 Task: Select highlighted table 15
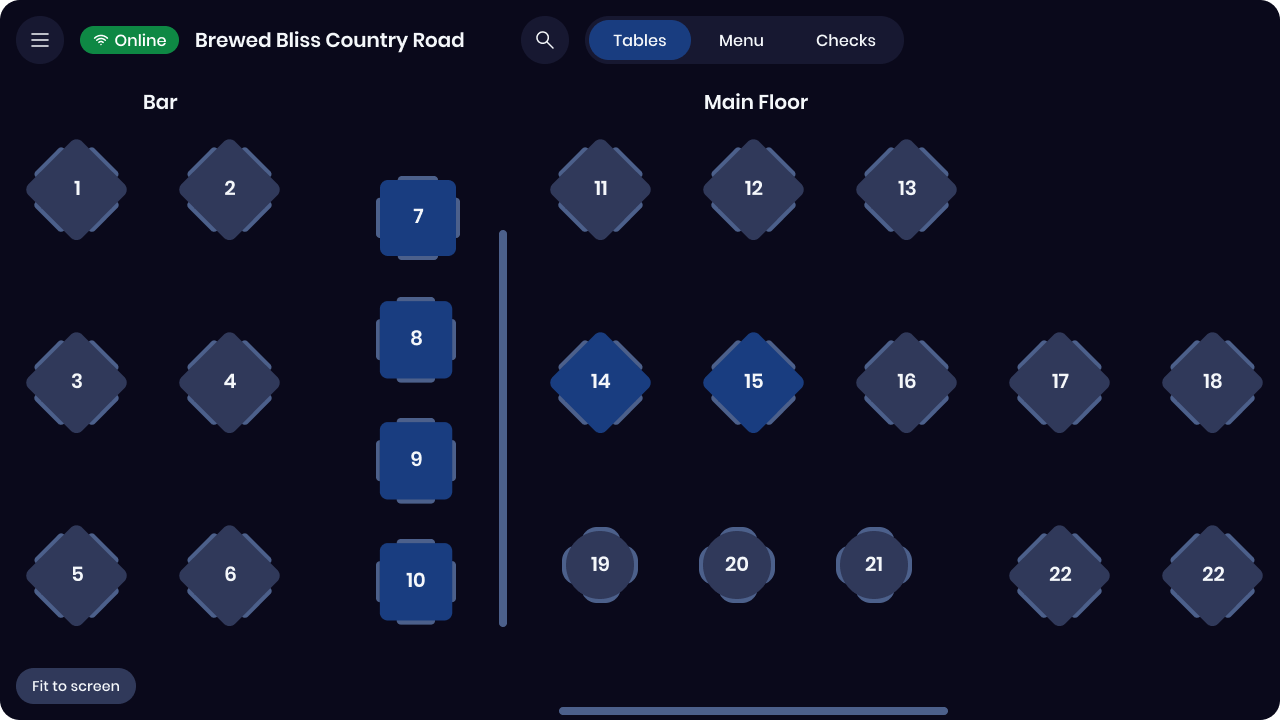(753, 382)
